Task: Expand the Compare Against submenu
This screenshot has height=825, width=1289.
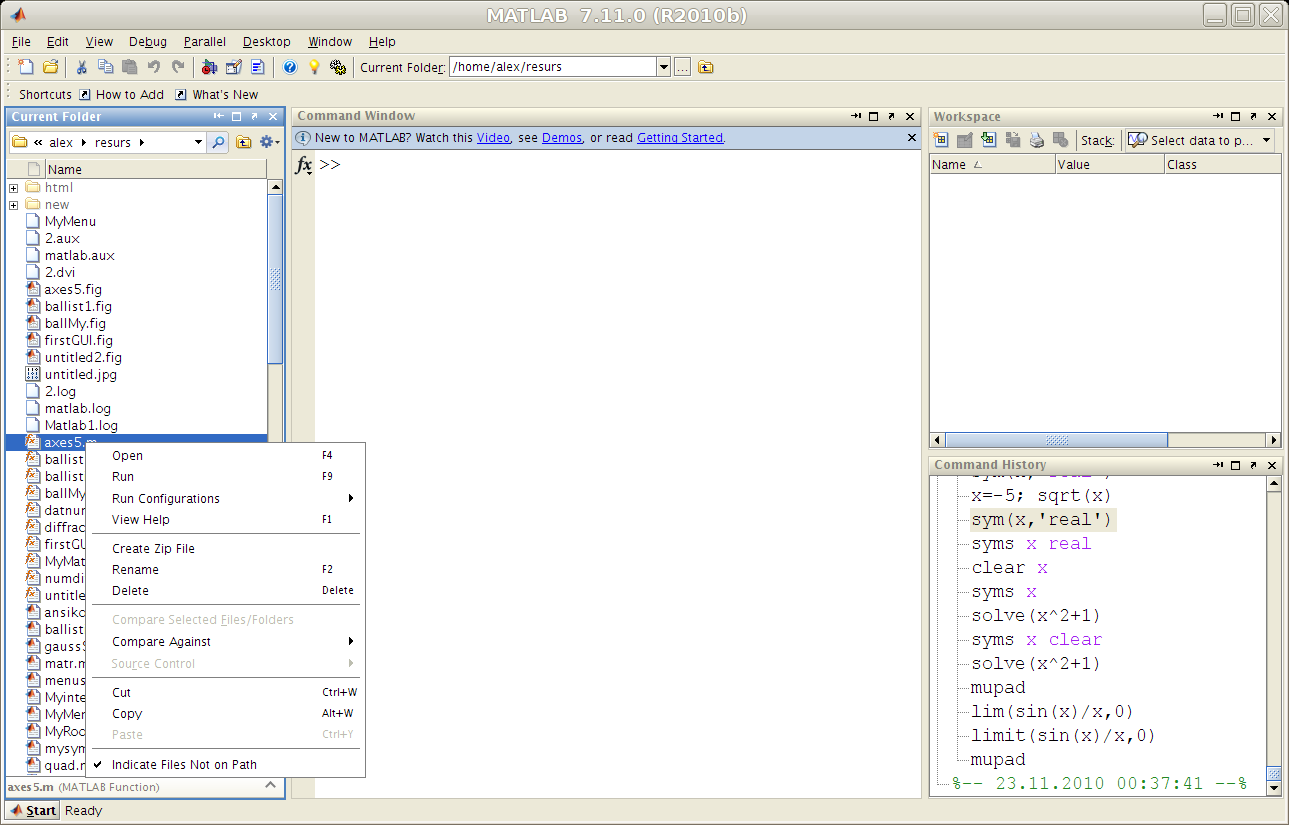Action: click(350, 641)
